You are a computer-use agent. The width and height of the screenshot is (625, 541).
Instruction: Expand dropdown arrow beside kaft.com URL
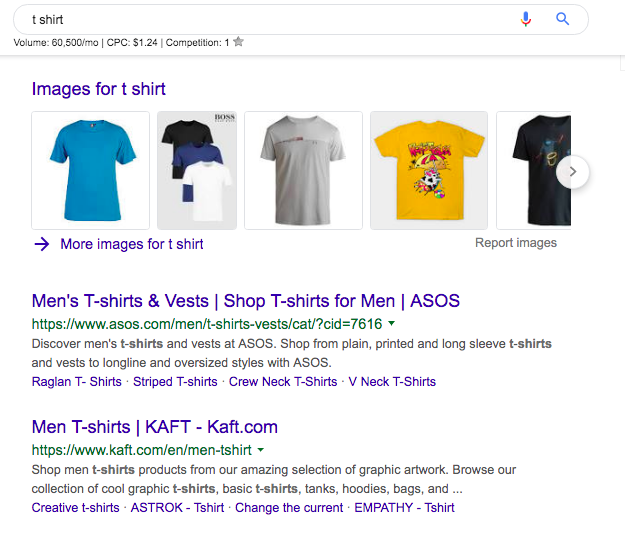click(x=261, y=450)
